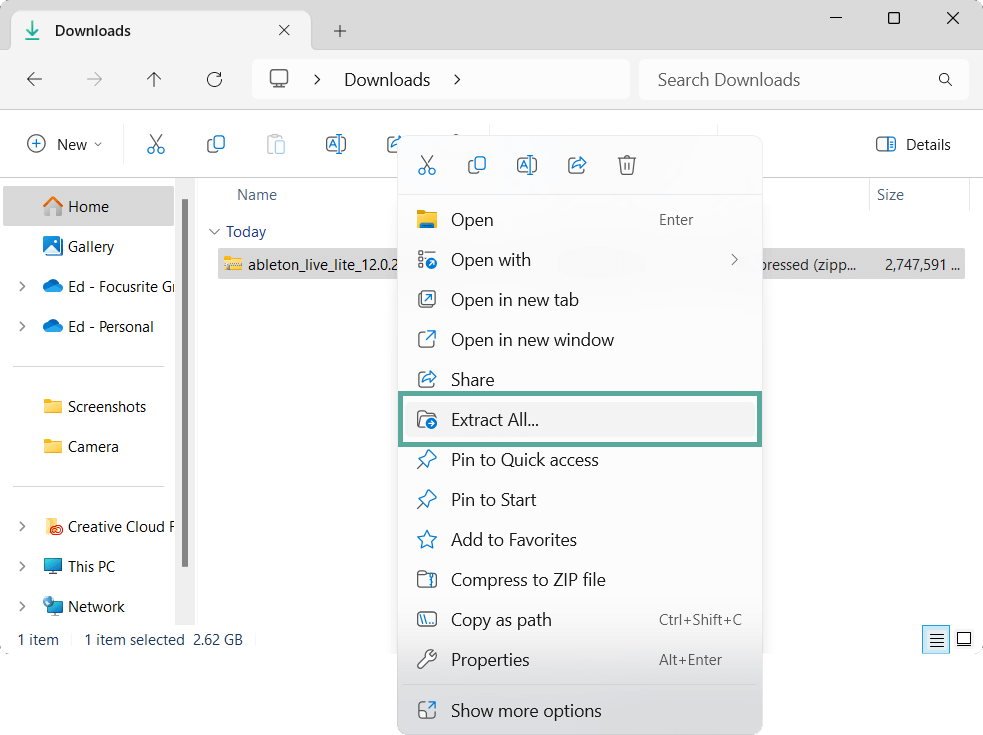Image resolution: width=983 pixels, height=735 pixels.
Task: Select Gallery in the navigation pane
Action: tap(88, 246)
